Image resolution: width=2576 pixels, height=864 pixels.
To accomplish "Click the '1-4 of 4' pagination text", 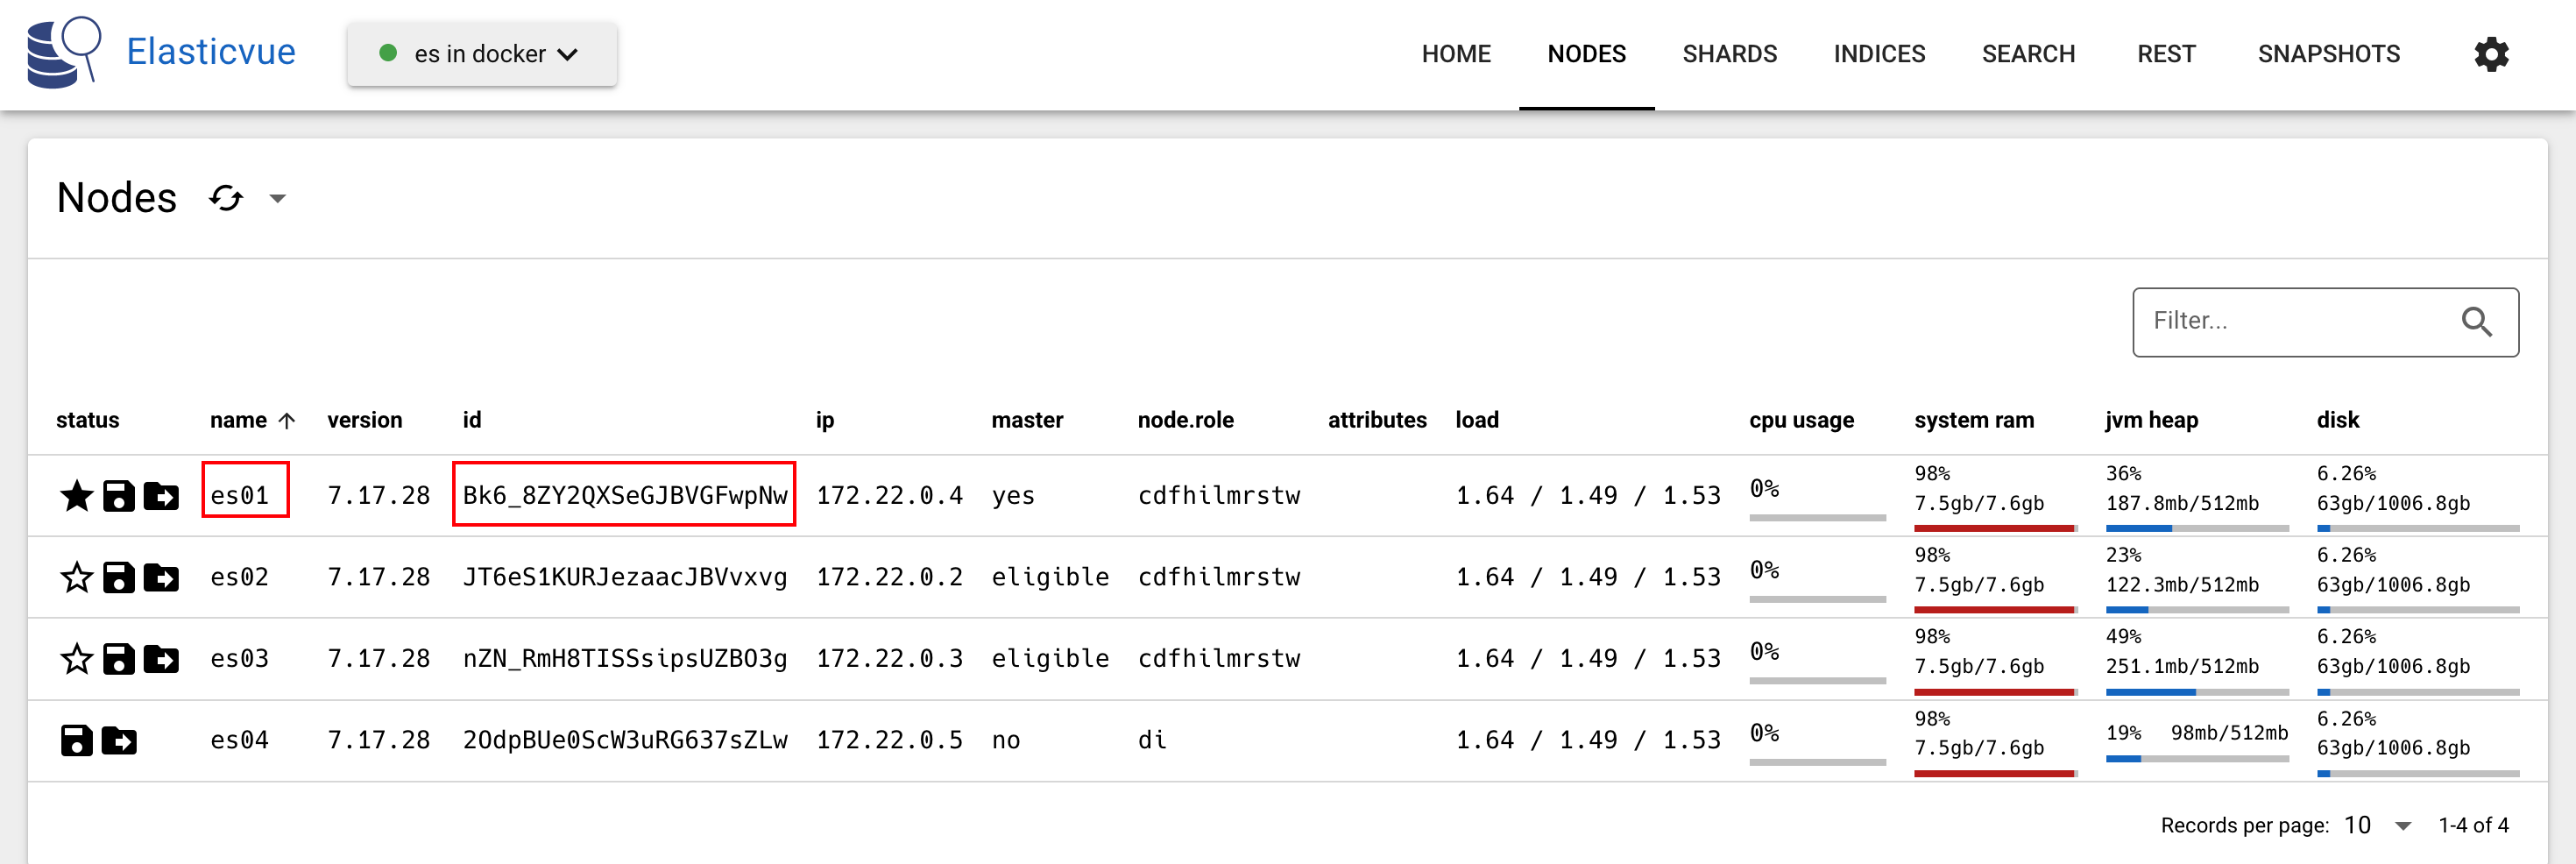I will (2473, 825).
